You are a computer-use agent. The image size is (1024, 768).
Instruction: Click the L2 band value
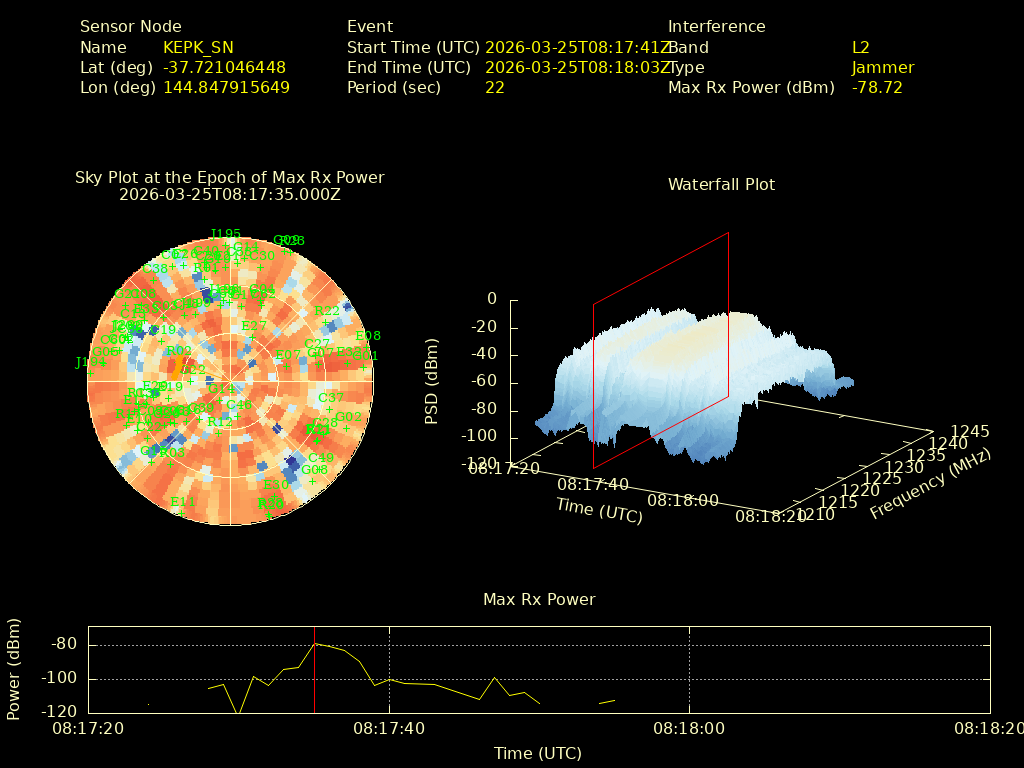pos(860,48)
